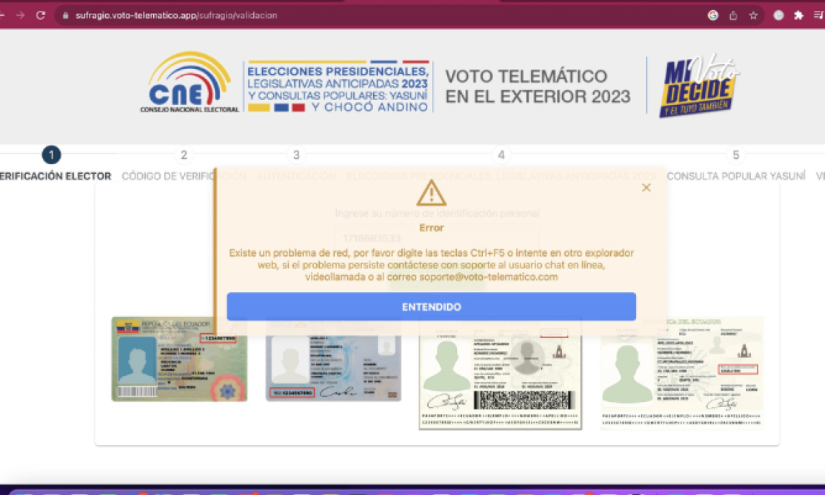Select step 1 circle Verificación Elector
The width and height of the screenshot is (825, 495).
pyautogui.click(x=51, y=155)
